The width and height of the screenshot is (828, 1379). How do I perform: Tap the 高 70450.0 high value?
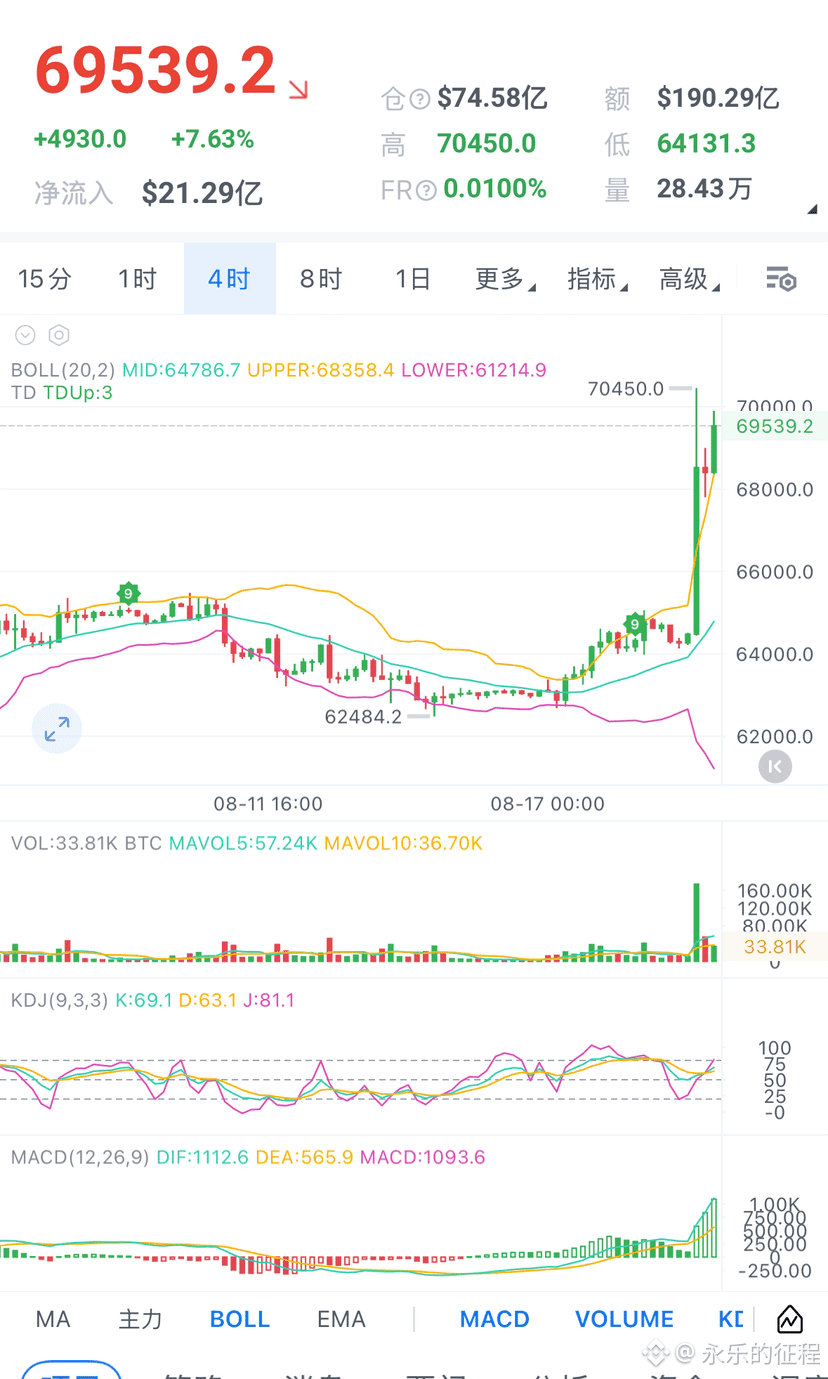click(x=487, y=144)
